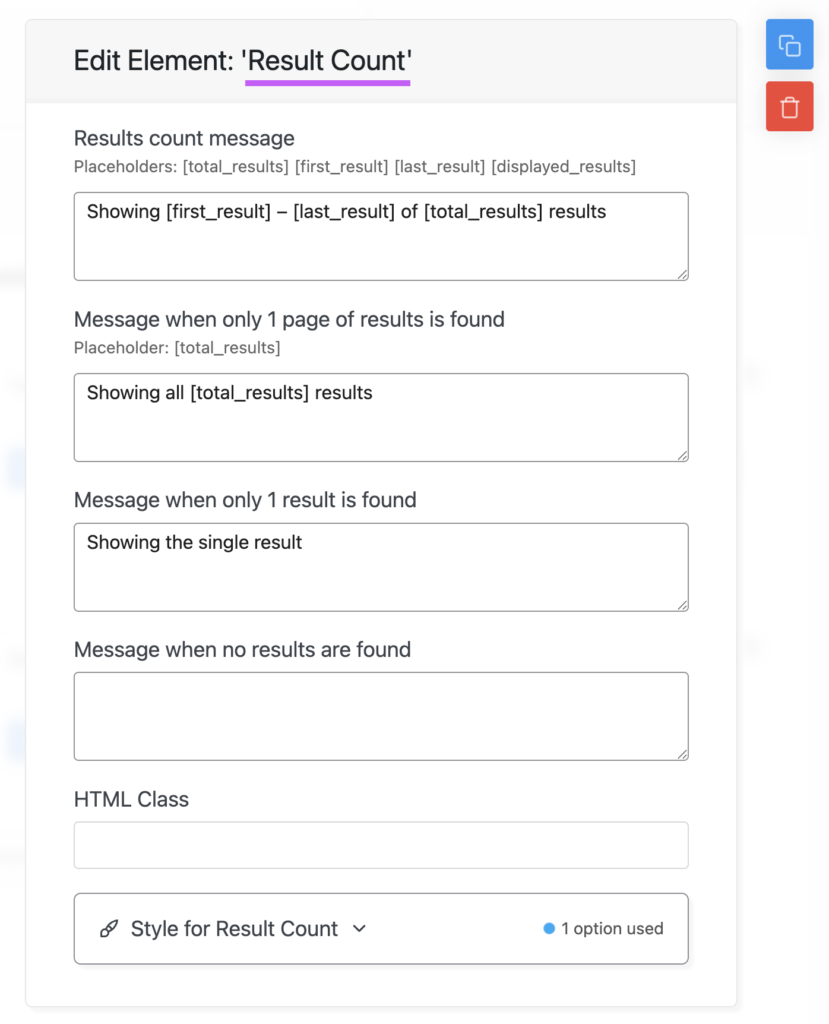Grab resize handle of single result message box
The height and width of the screenshot is (1024, 829).
[x=682, y=605]
